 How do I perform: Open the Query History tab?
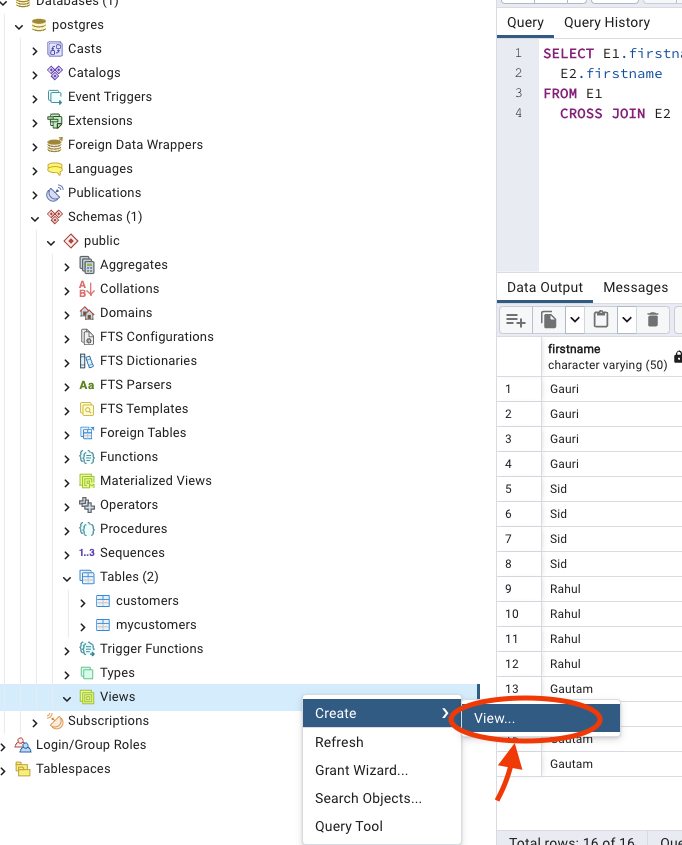[x=606, y=22]
